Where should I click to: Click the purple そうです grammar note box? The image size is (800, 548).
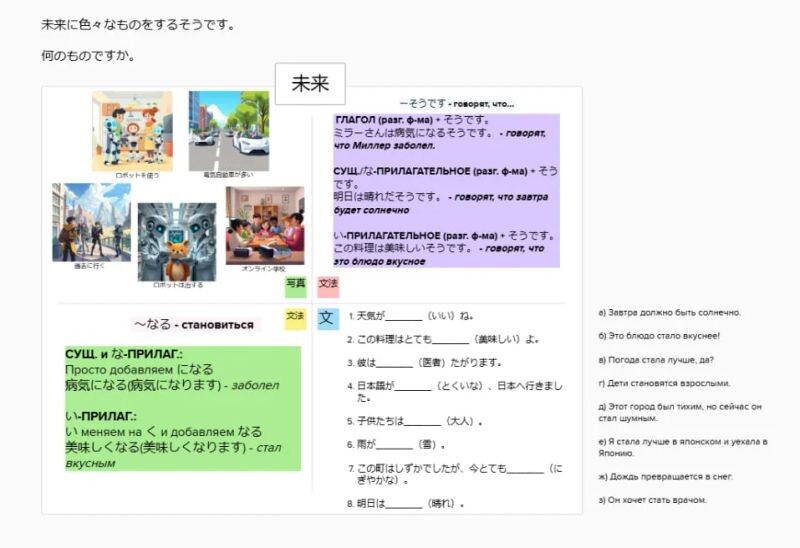pos(446,191)
